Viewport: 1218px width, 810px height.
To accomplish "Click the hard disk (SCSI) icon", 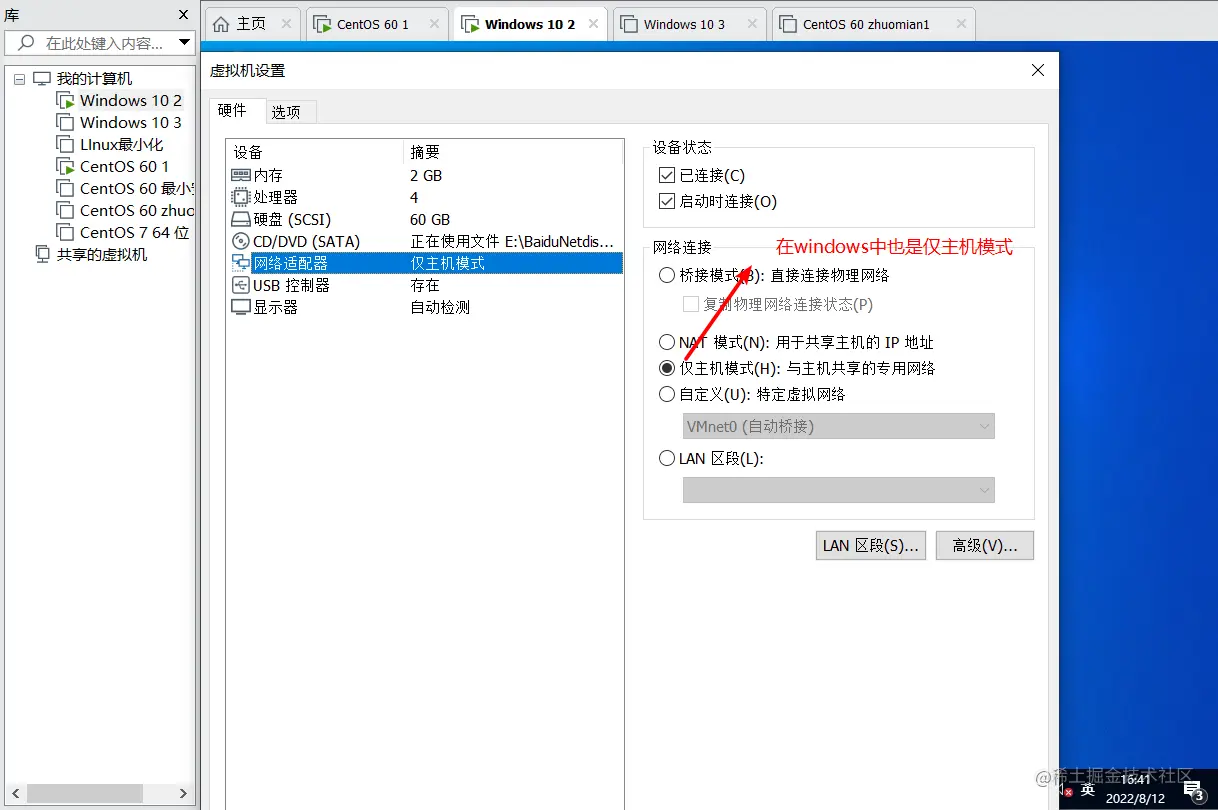I will (240, 219).
